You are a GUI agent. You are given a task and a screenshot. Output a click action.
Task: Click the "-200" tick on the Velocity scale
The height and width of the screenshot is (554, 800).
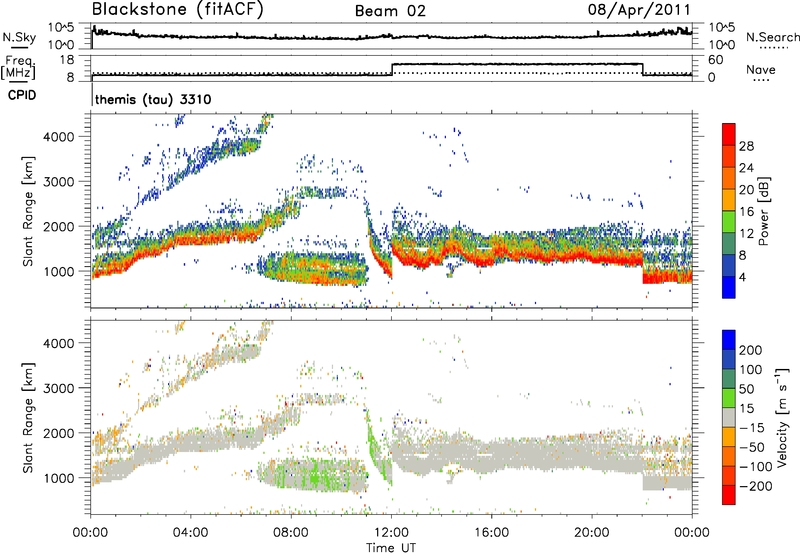pyautogui.click(x=756, y=487)
